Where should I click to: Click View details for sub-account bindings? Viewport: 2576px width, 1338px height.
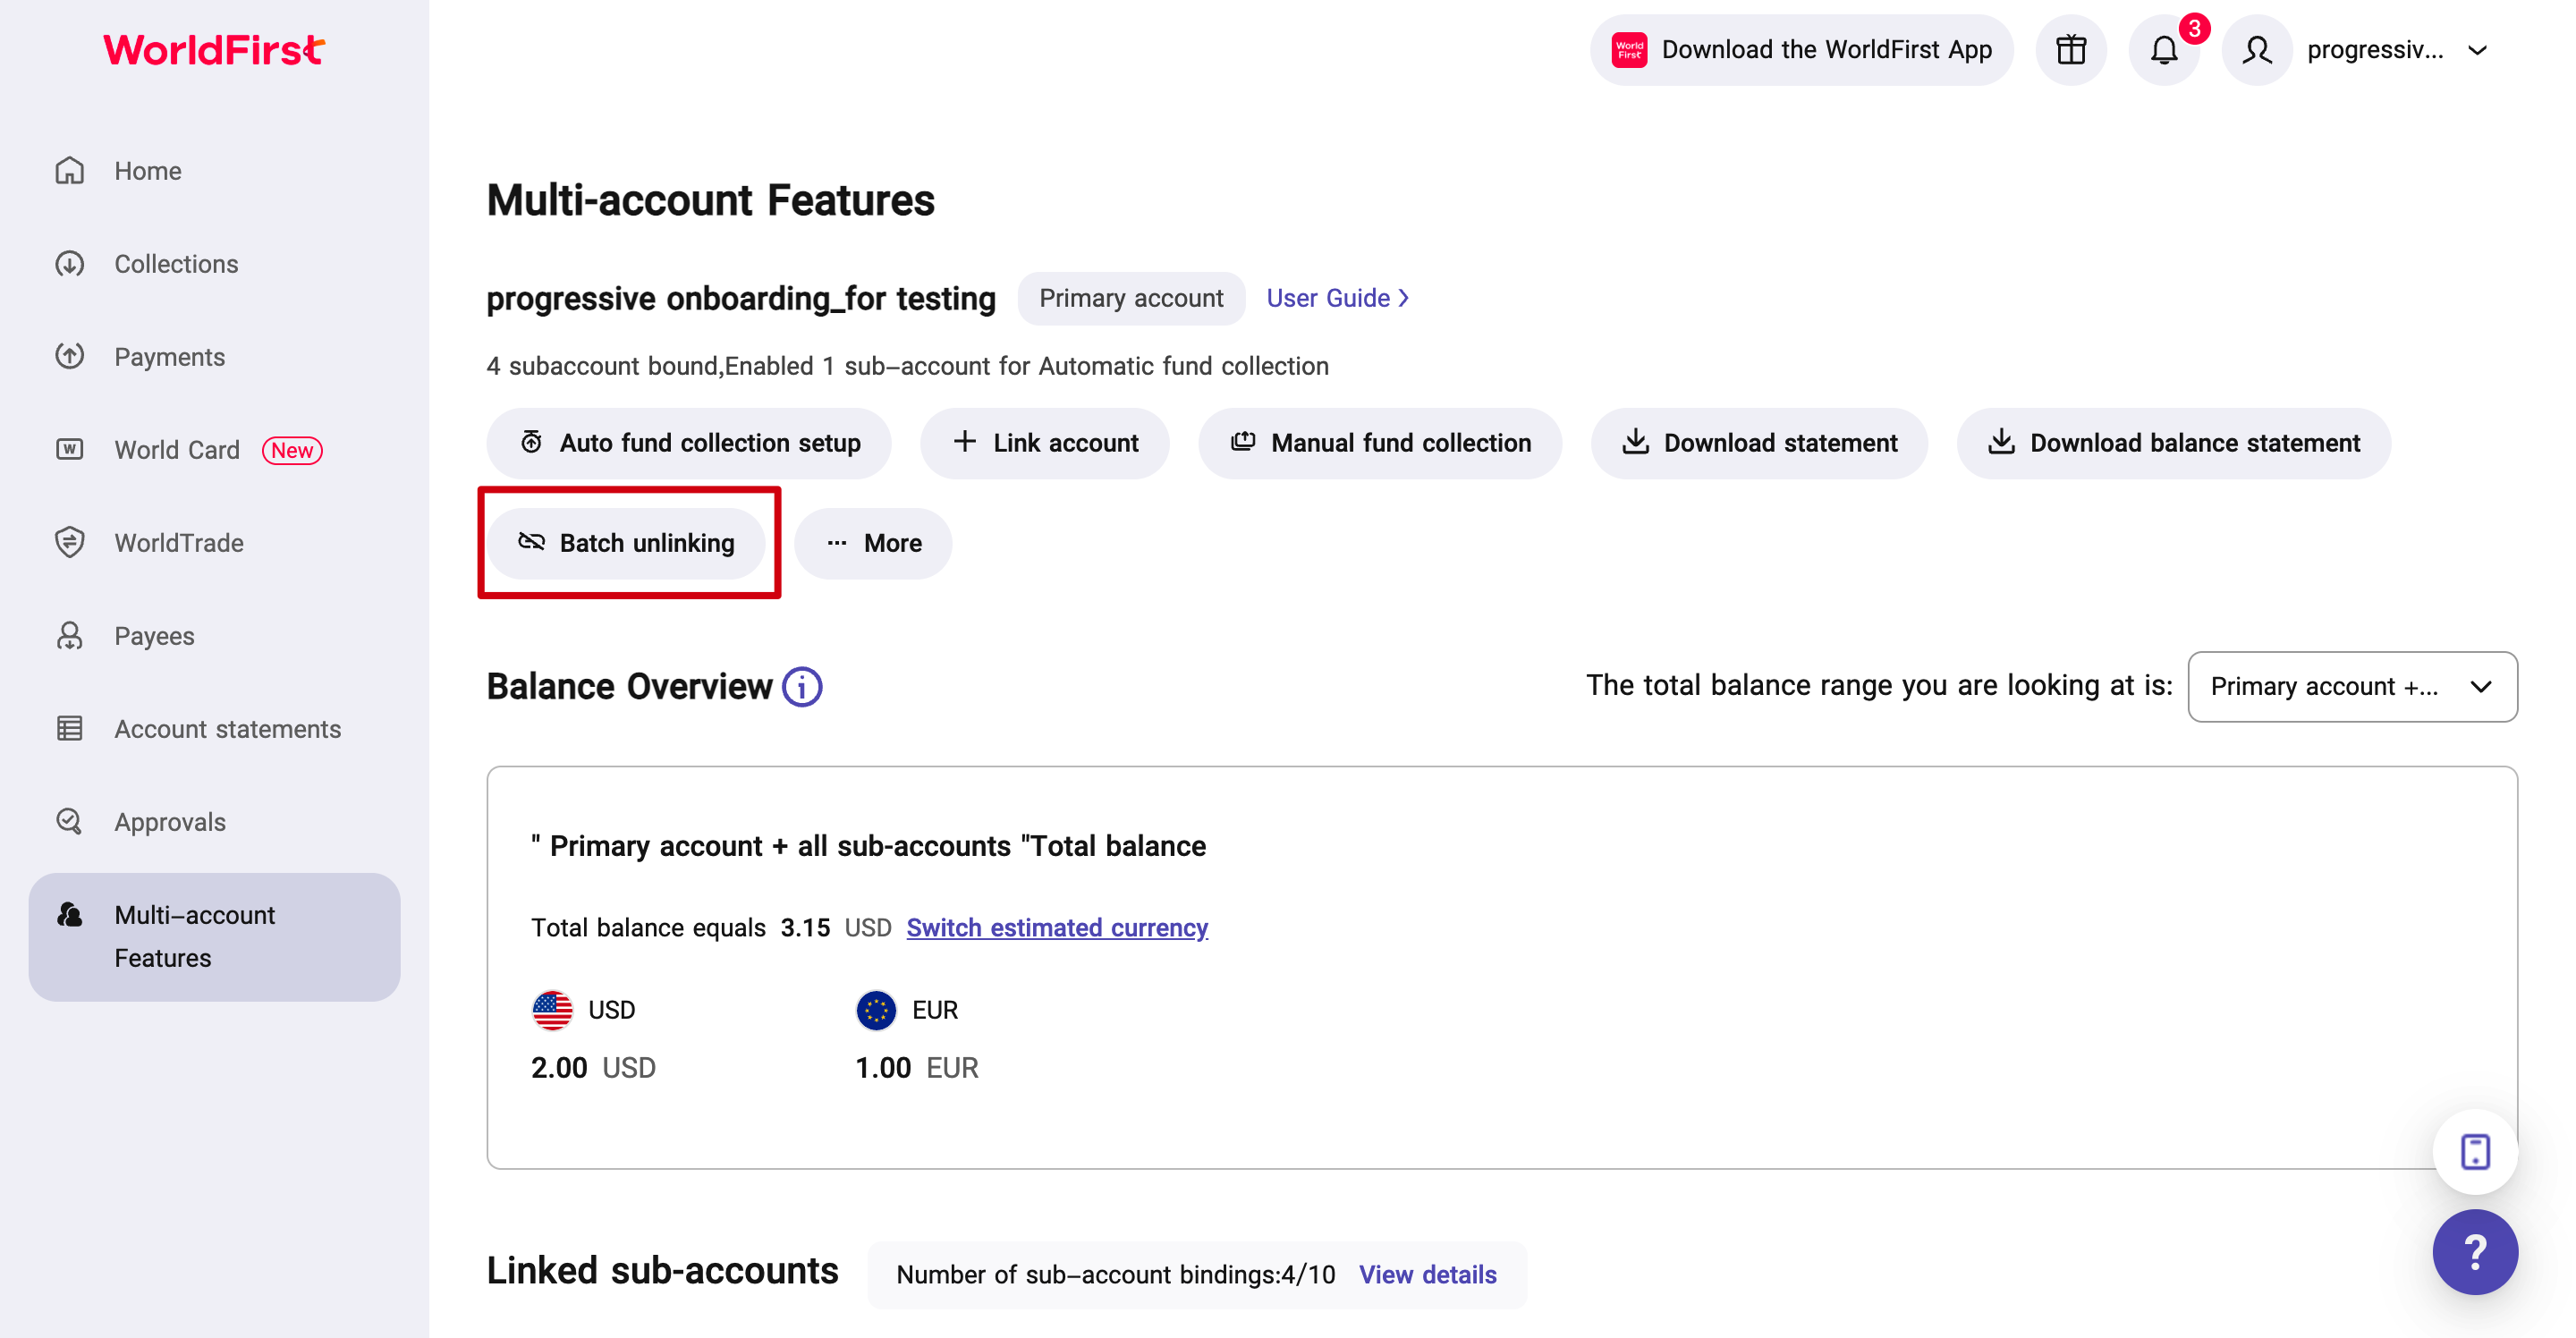coord(1427,1275)
